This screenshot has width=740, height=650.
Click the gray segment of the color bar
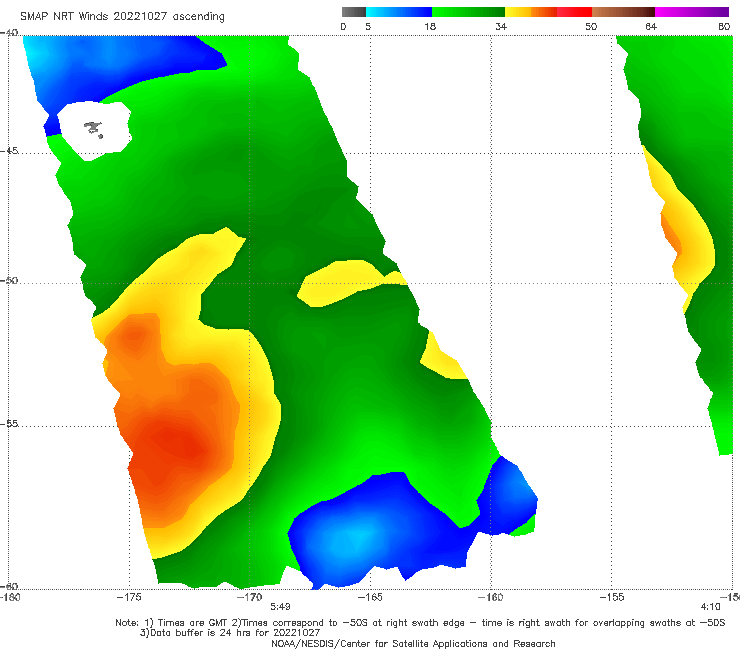(x=354, y=12)
